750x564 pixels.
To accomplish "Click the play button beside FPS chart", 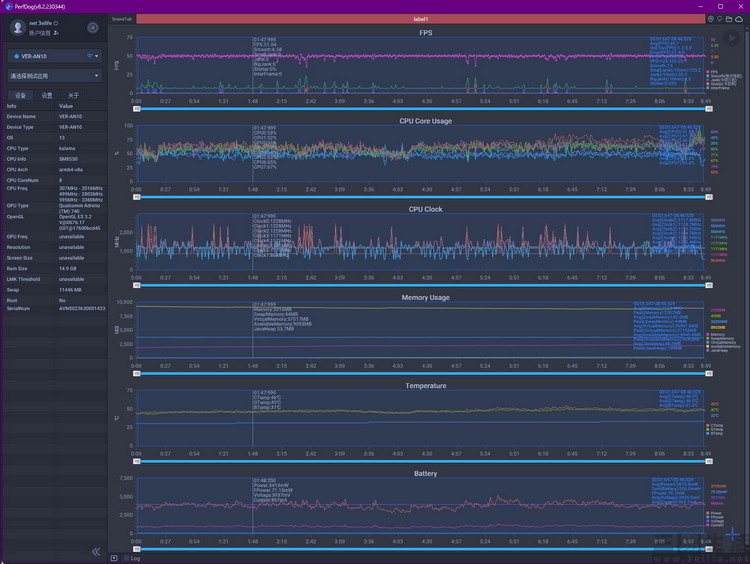I will click(x=731, y=37).
